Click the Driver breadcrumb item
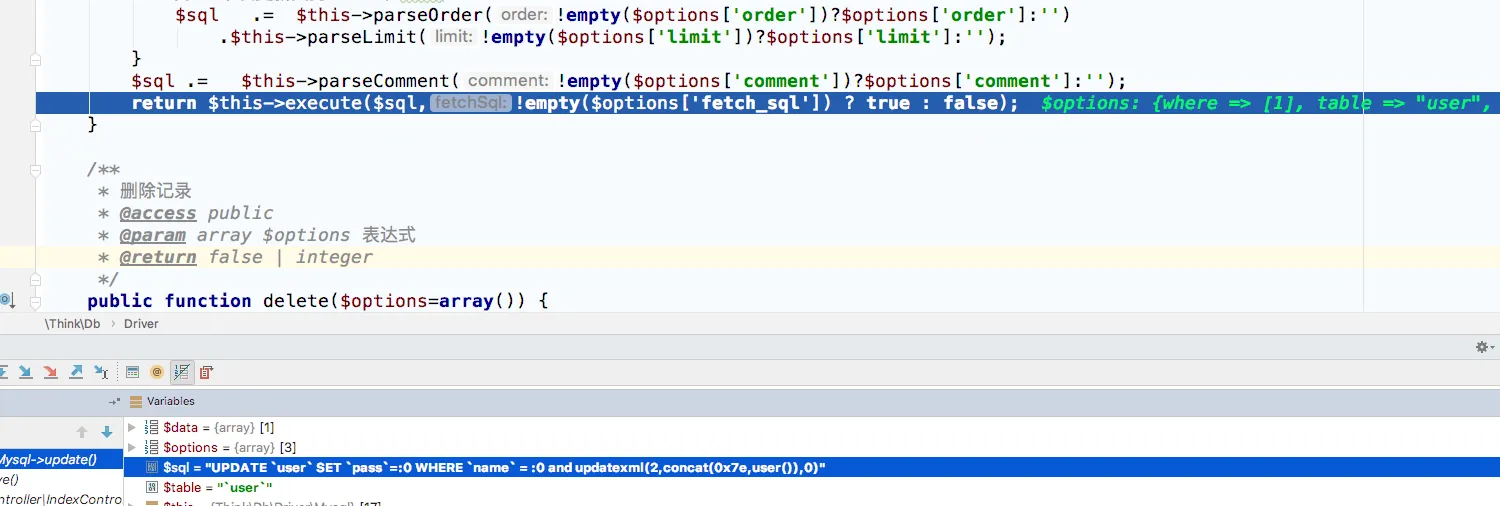1500x506 pixels. [x=141, y=324]
